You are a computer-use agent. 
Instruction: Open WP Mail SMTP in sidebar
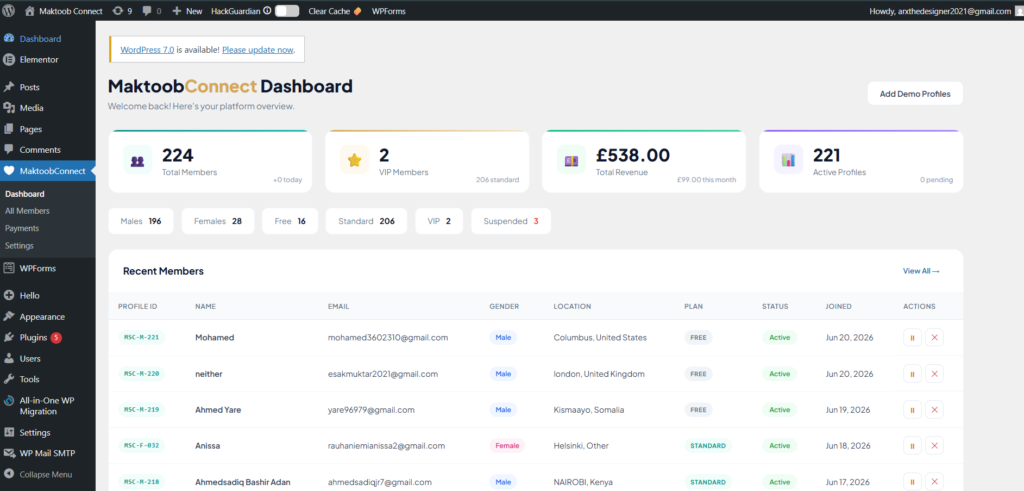(48, 453)
